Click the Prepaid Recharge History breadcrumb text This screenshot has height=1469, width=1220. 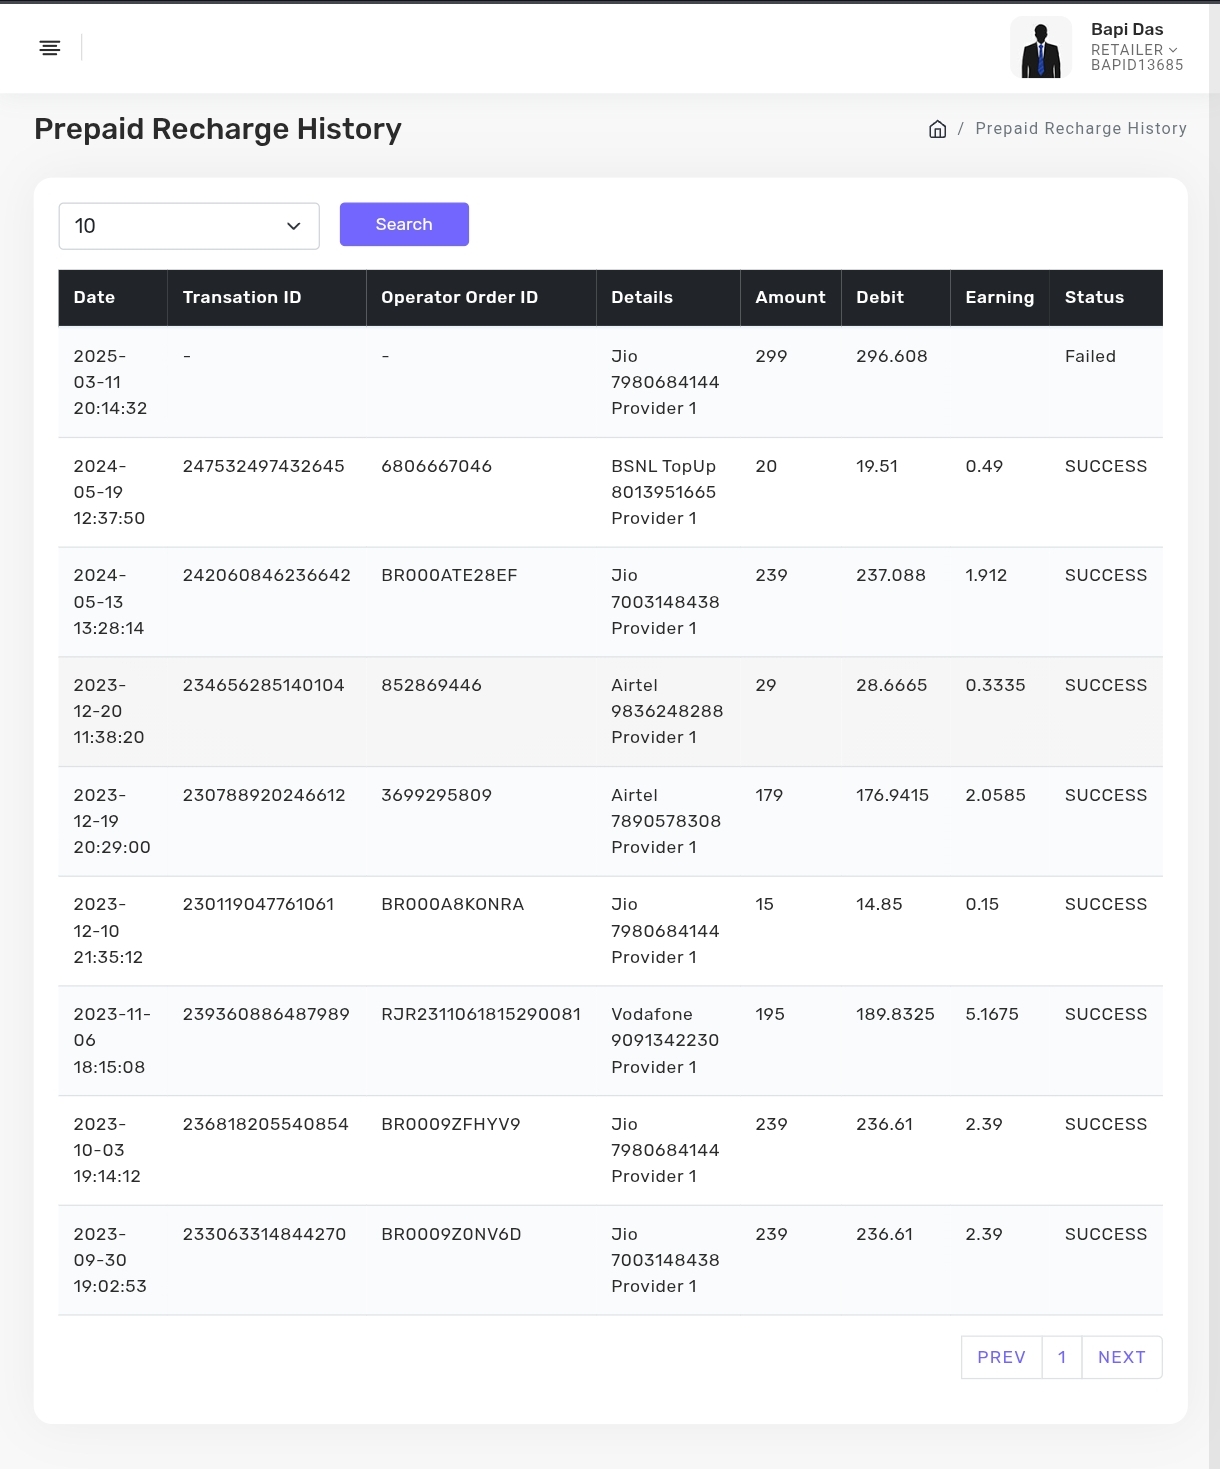click(x=1081, y=129)
